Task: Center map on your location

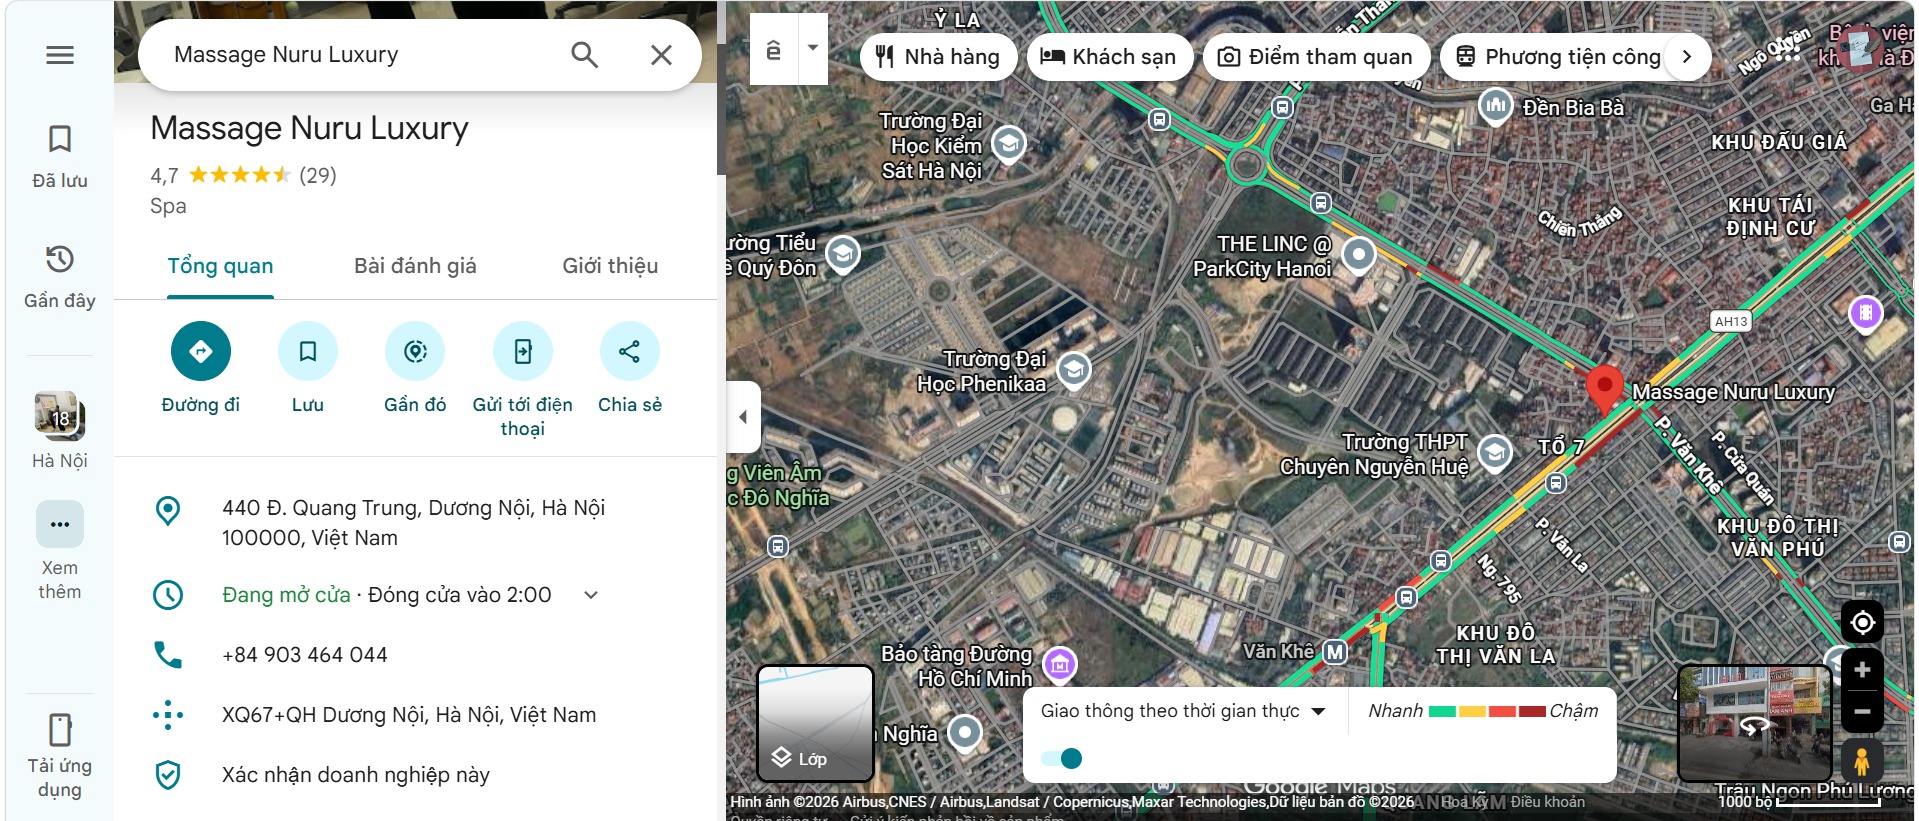Action: tap(1862, 622)
